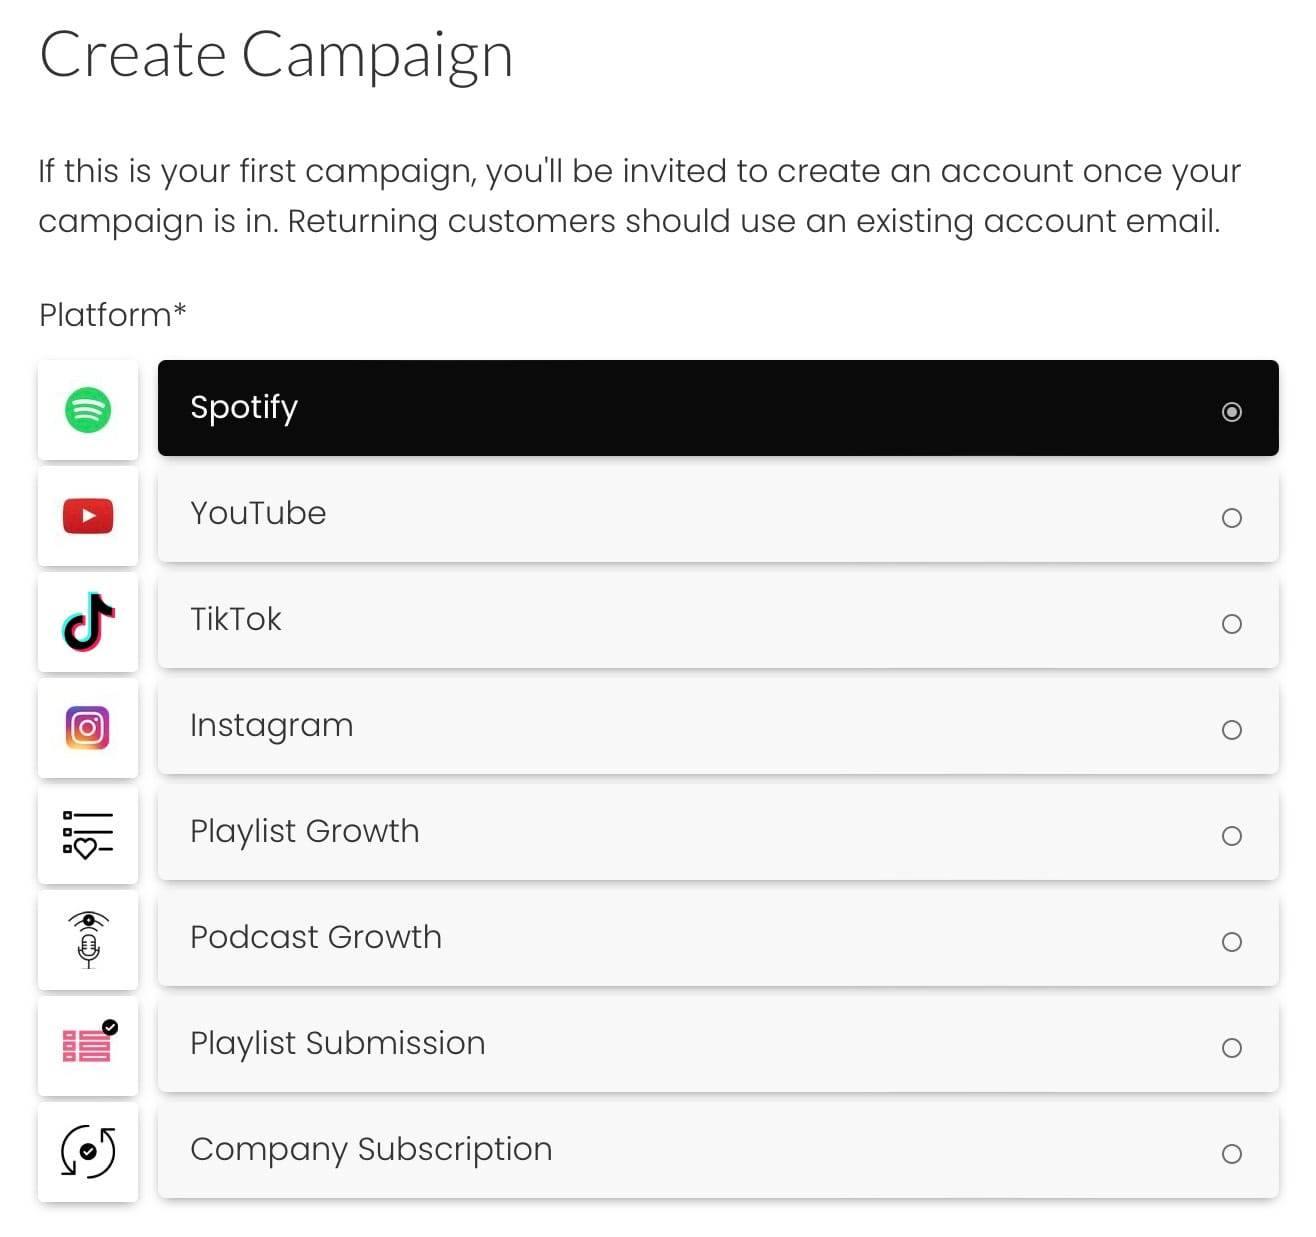The image size is (1316, 1237).
Task: Click the Platform field label
Action: (x=111, y=314)
